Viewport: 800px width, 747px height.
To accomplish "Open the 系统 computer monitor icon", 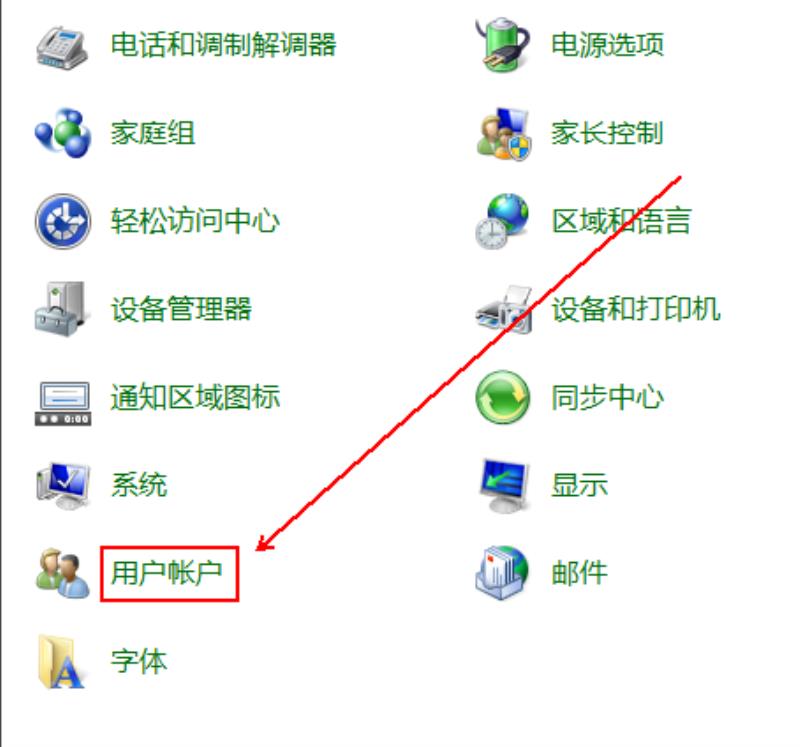I will click(63, 486).
